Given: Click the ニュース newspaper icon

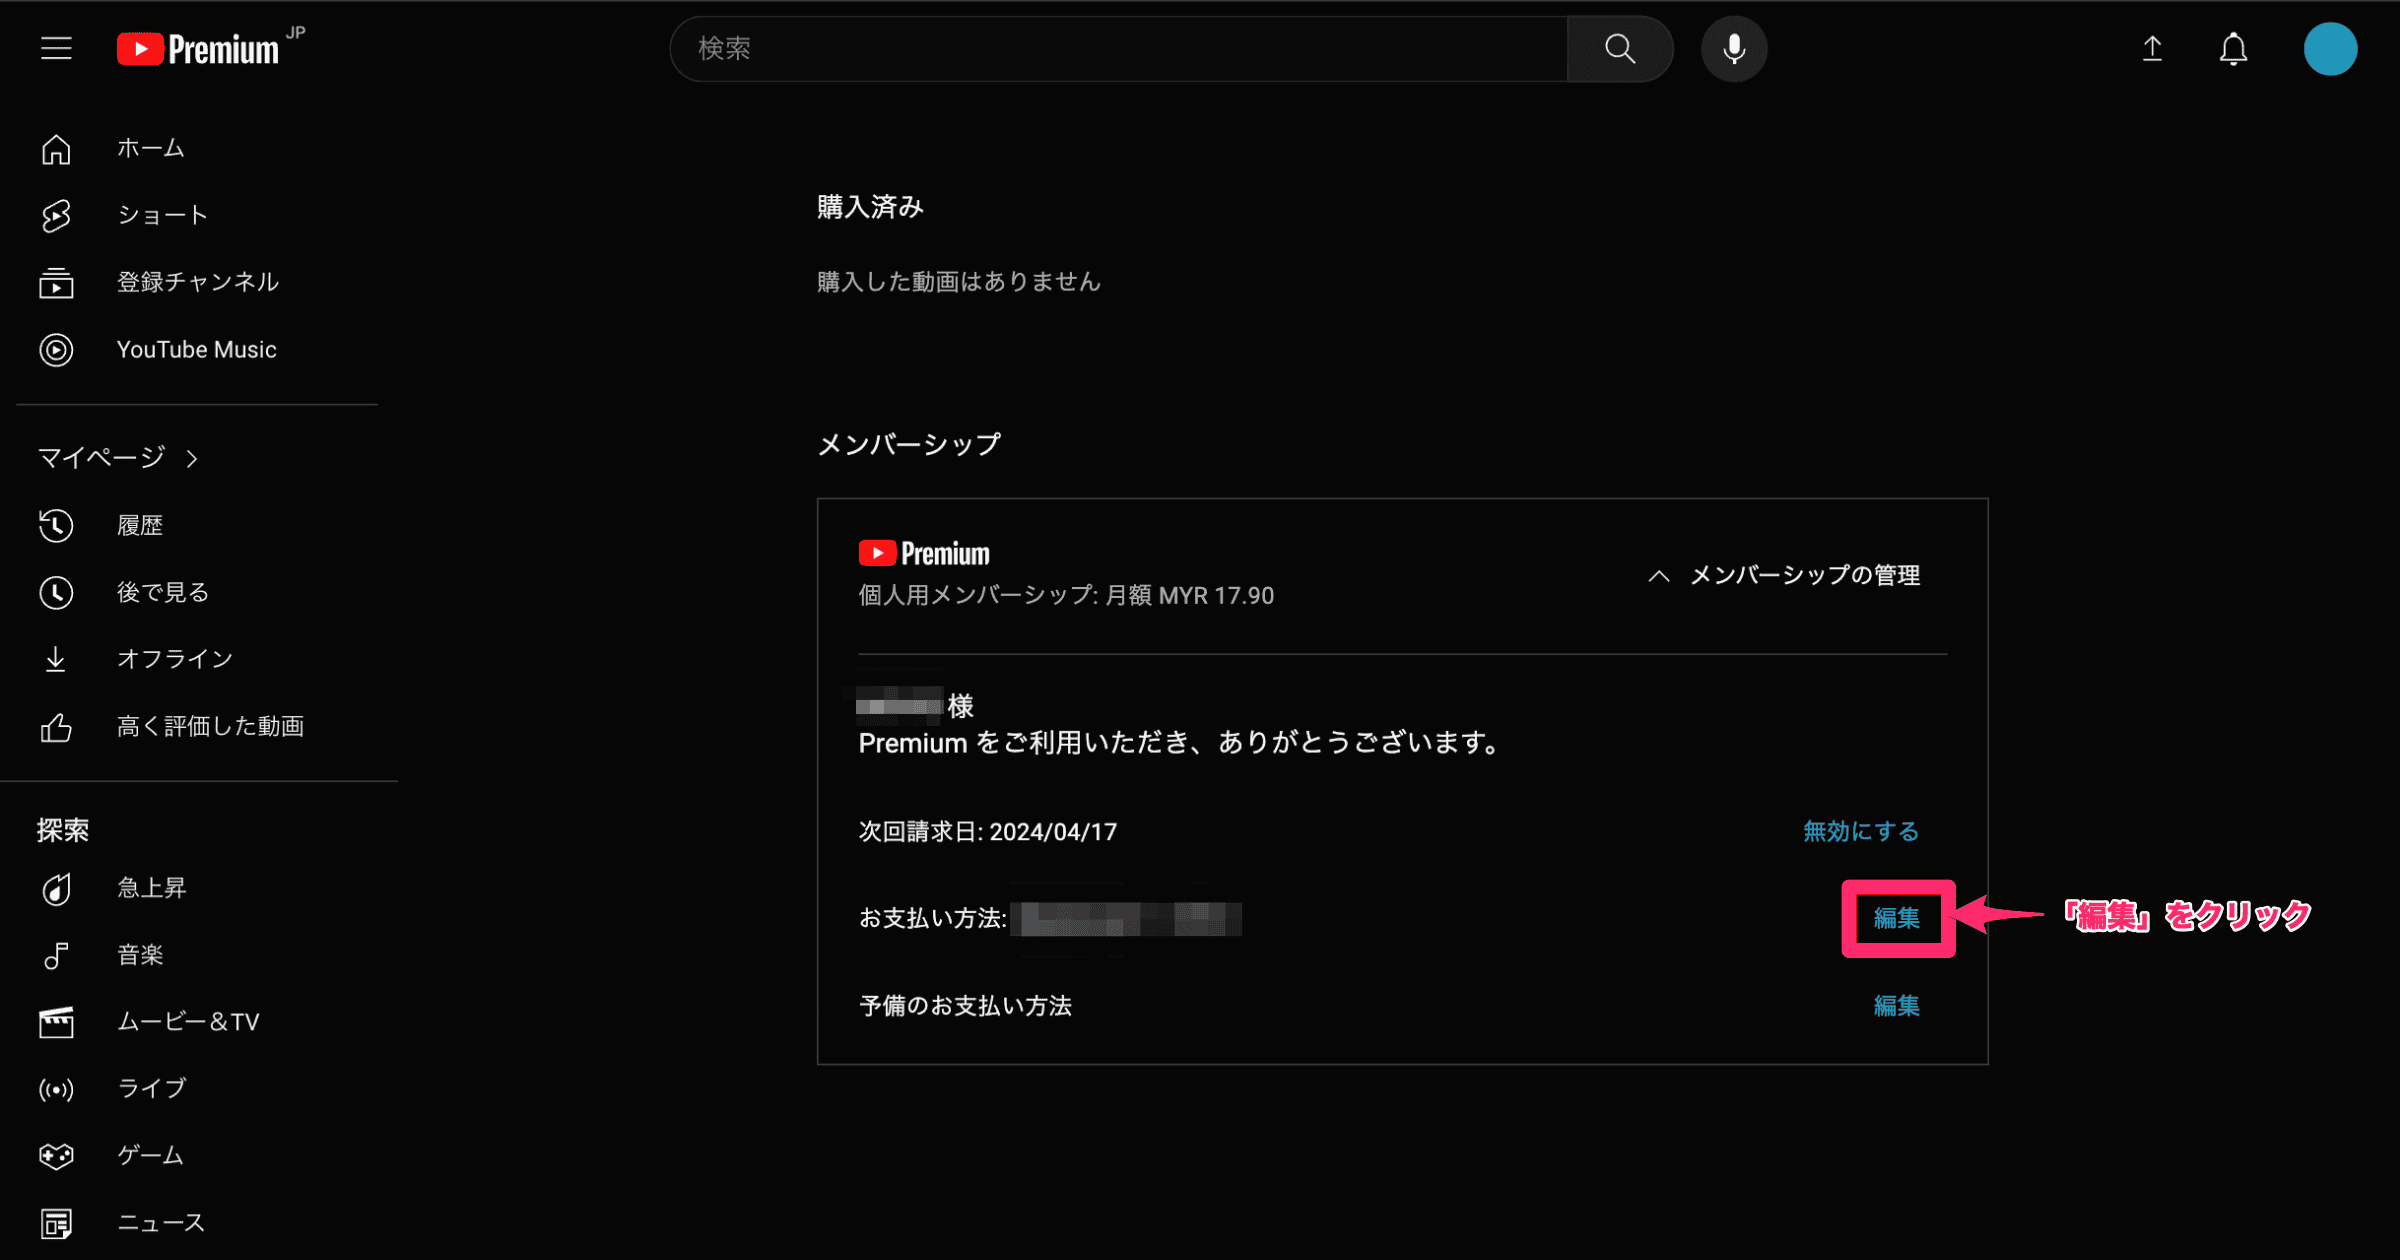Looking at the screenshot, I should pos(56,1223).
